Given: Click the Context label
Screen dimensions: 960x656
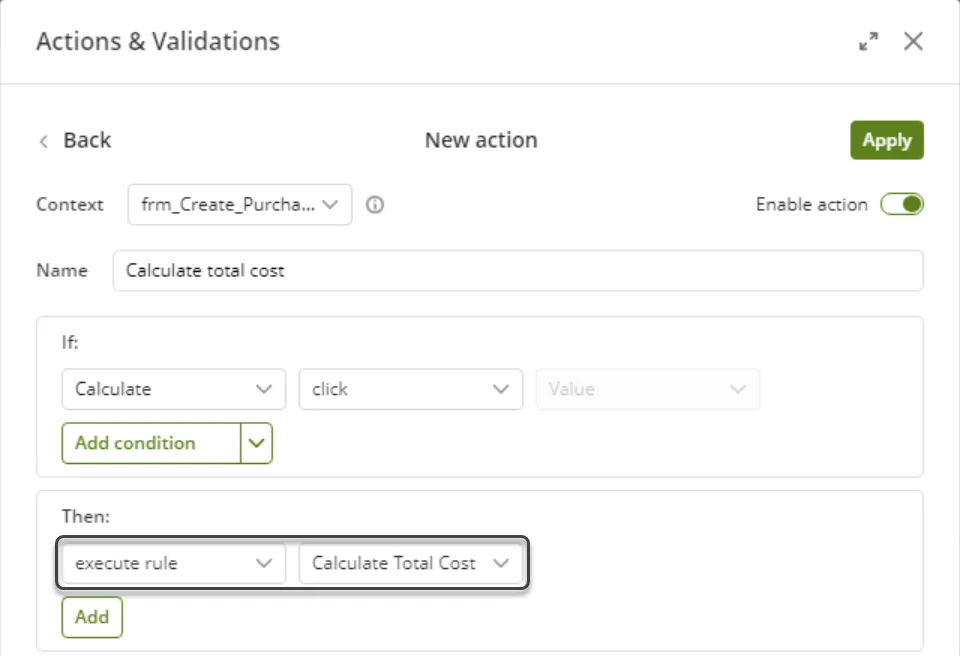Looking at the screenshot, I should tap(70, 205).
